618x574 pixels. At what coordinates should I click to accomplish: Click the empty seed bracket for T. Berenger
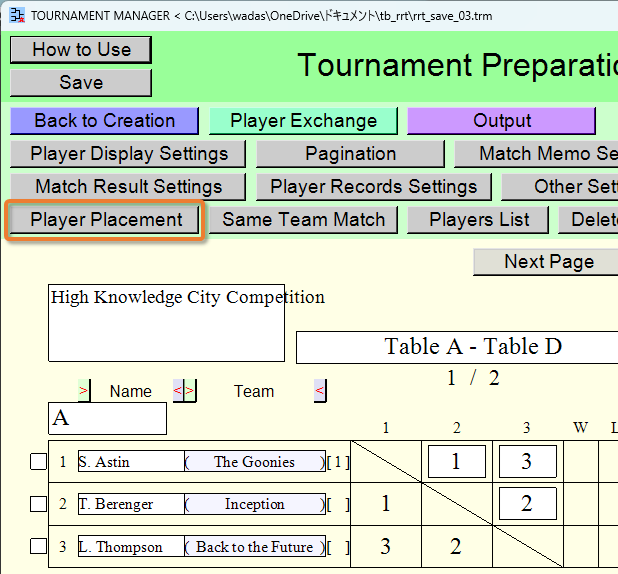(x=338, y=505)
